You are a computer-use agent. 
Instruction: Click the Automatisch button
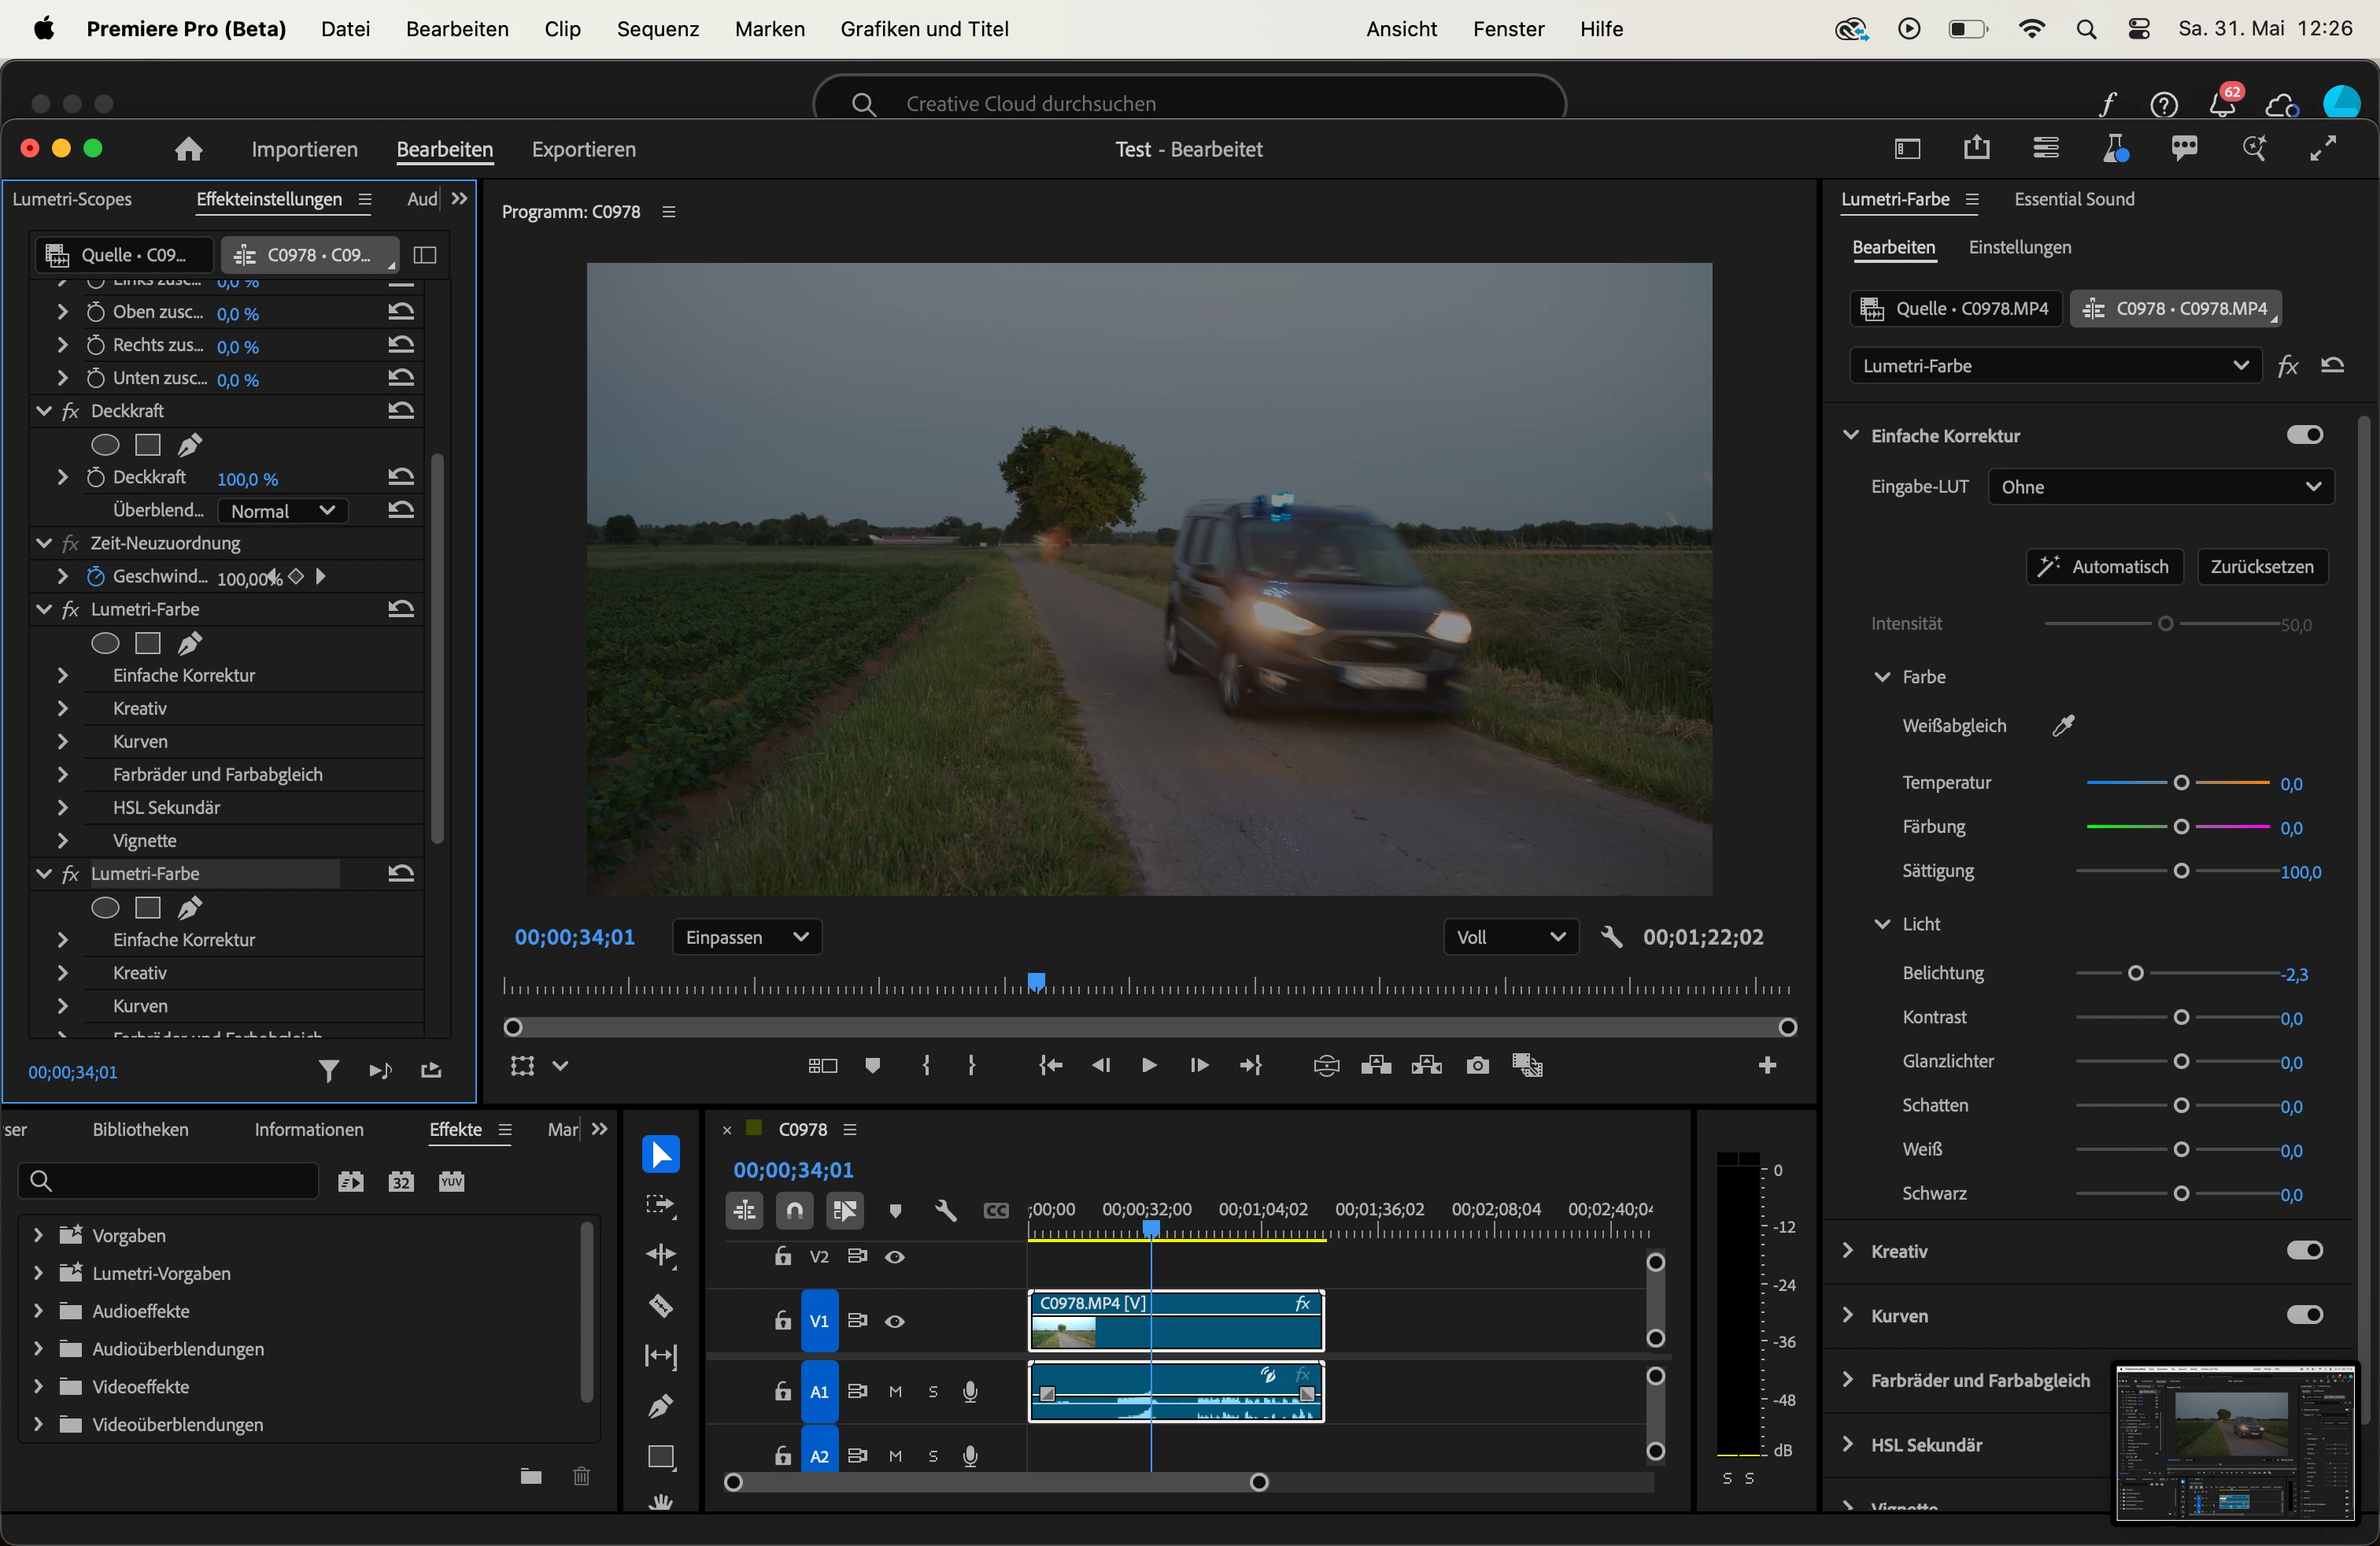2104,567
